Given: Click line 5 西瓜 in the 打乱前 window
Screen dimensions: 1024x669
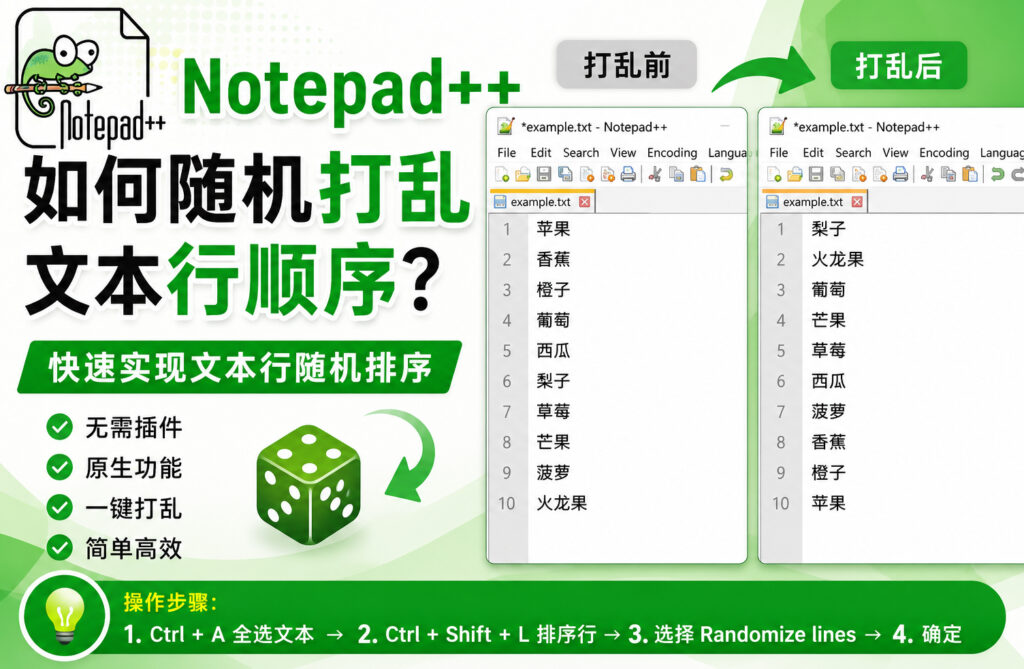Looking at the screenshot, I should (553, 351).
